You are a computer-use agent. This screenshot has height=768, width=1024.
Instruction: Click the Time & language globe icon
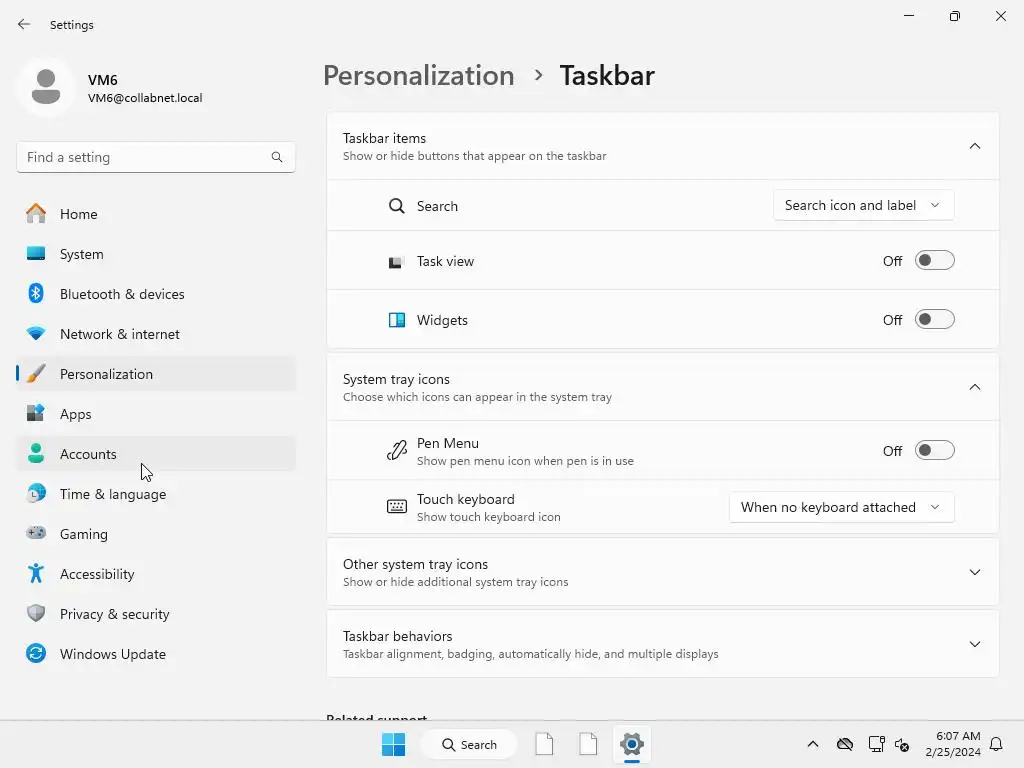tap(36, 494)
